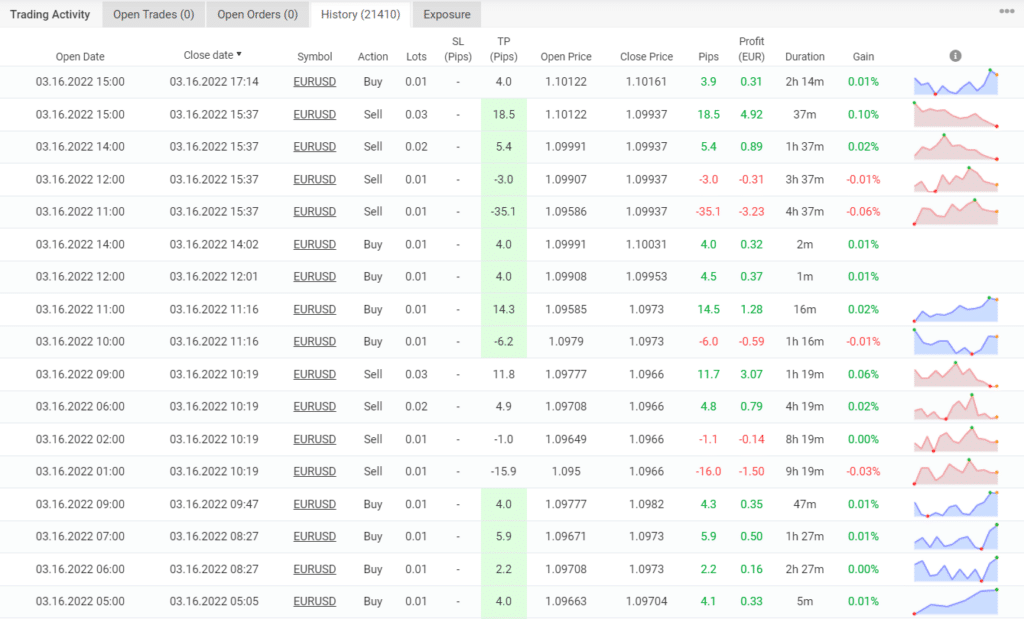Click the info icon above the chart column
The width and height of the screenshot is (1024, 619).
pyautogui.click(x=954, y=57)
